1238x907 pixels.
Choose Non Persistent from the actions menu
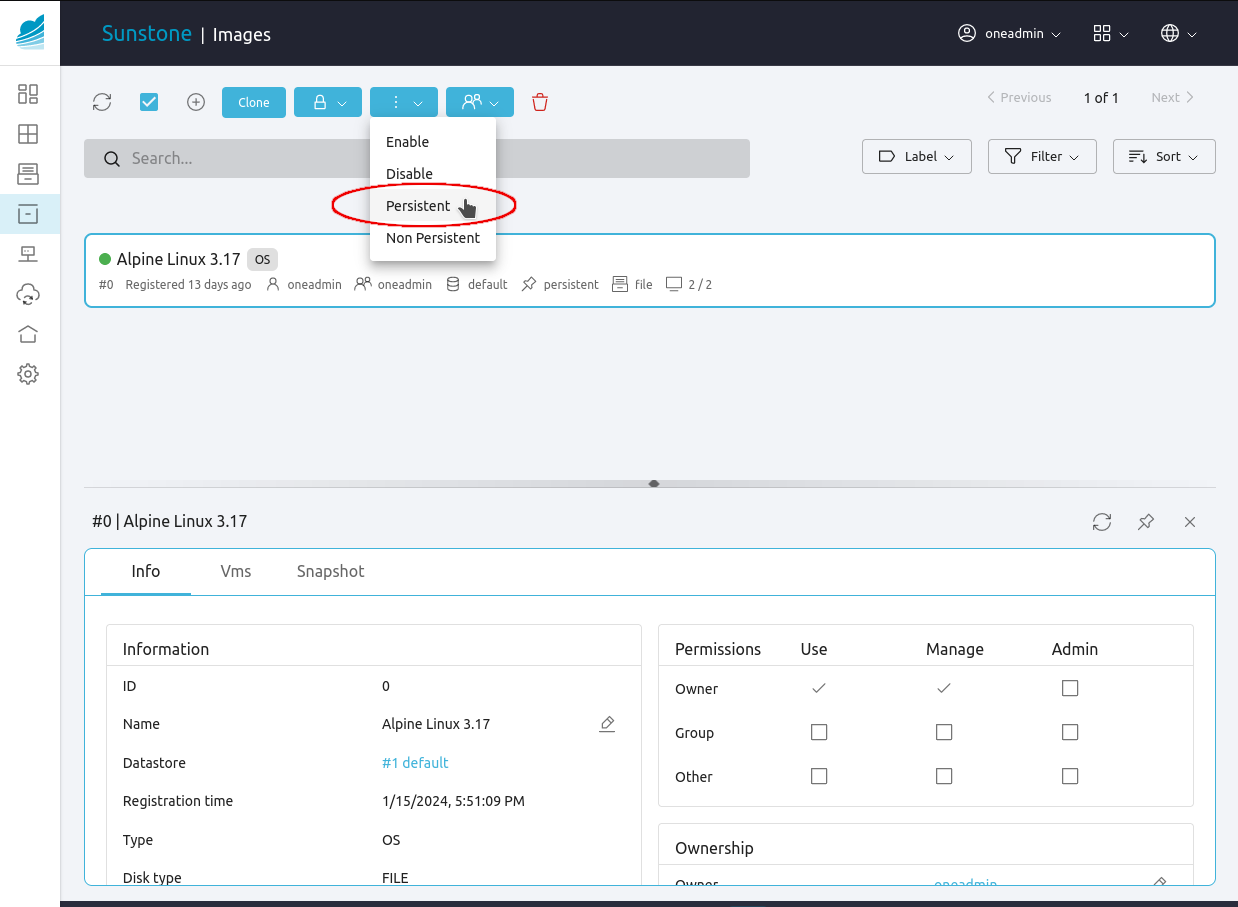pos(433,238)
